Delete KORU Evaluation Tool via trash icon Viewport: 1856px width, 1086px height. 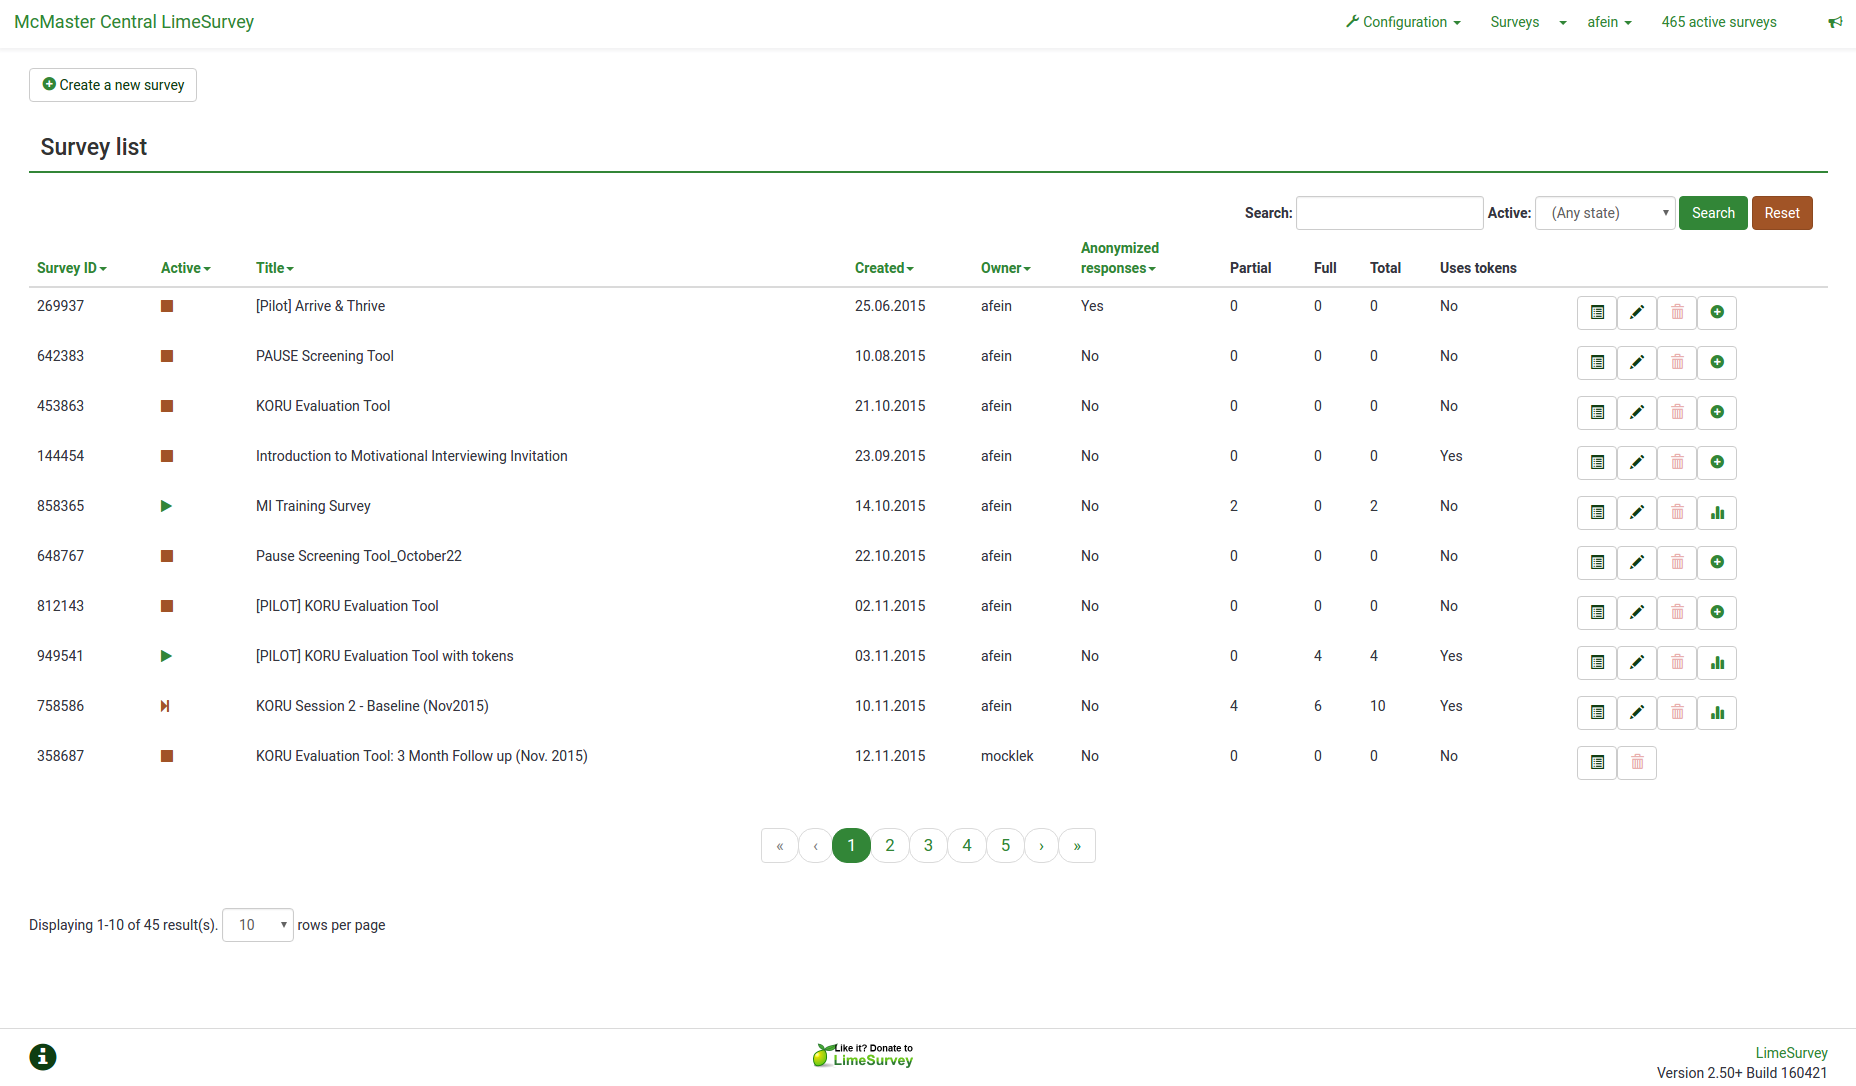(x=1677, y=413)
